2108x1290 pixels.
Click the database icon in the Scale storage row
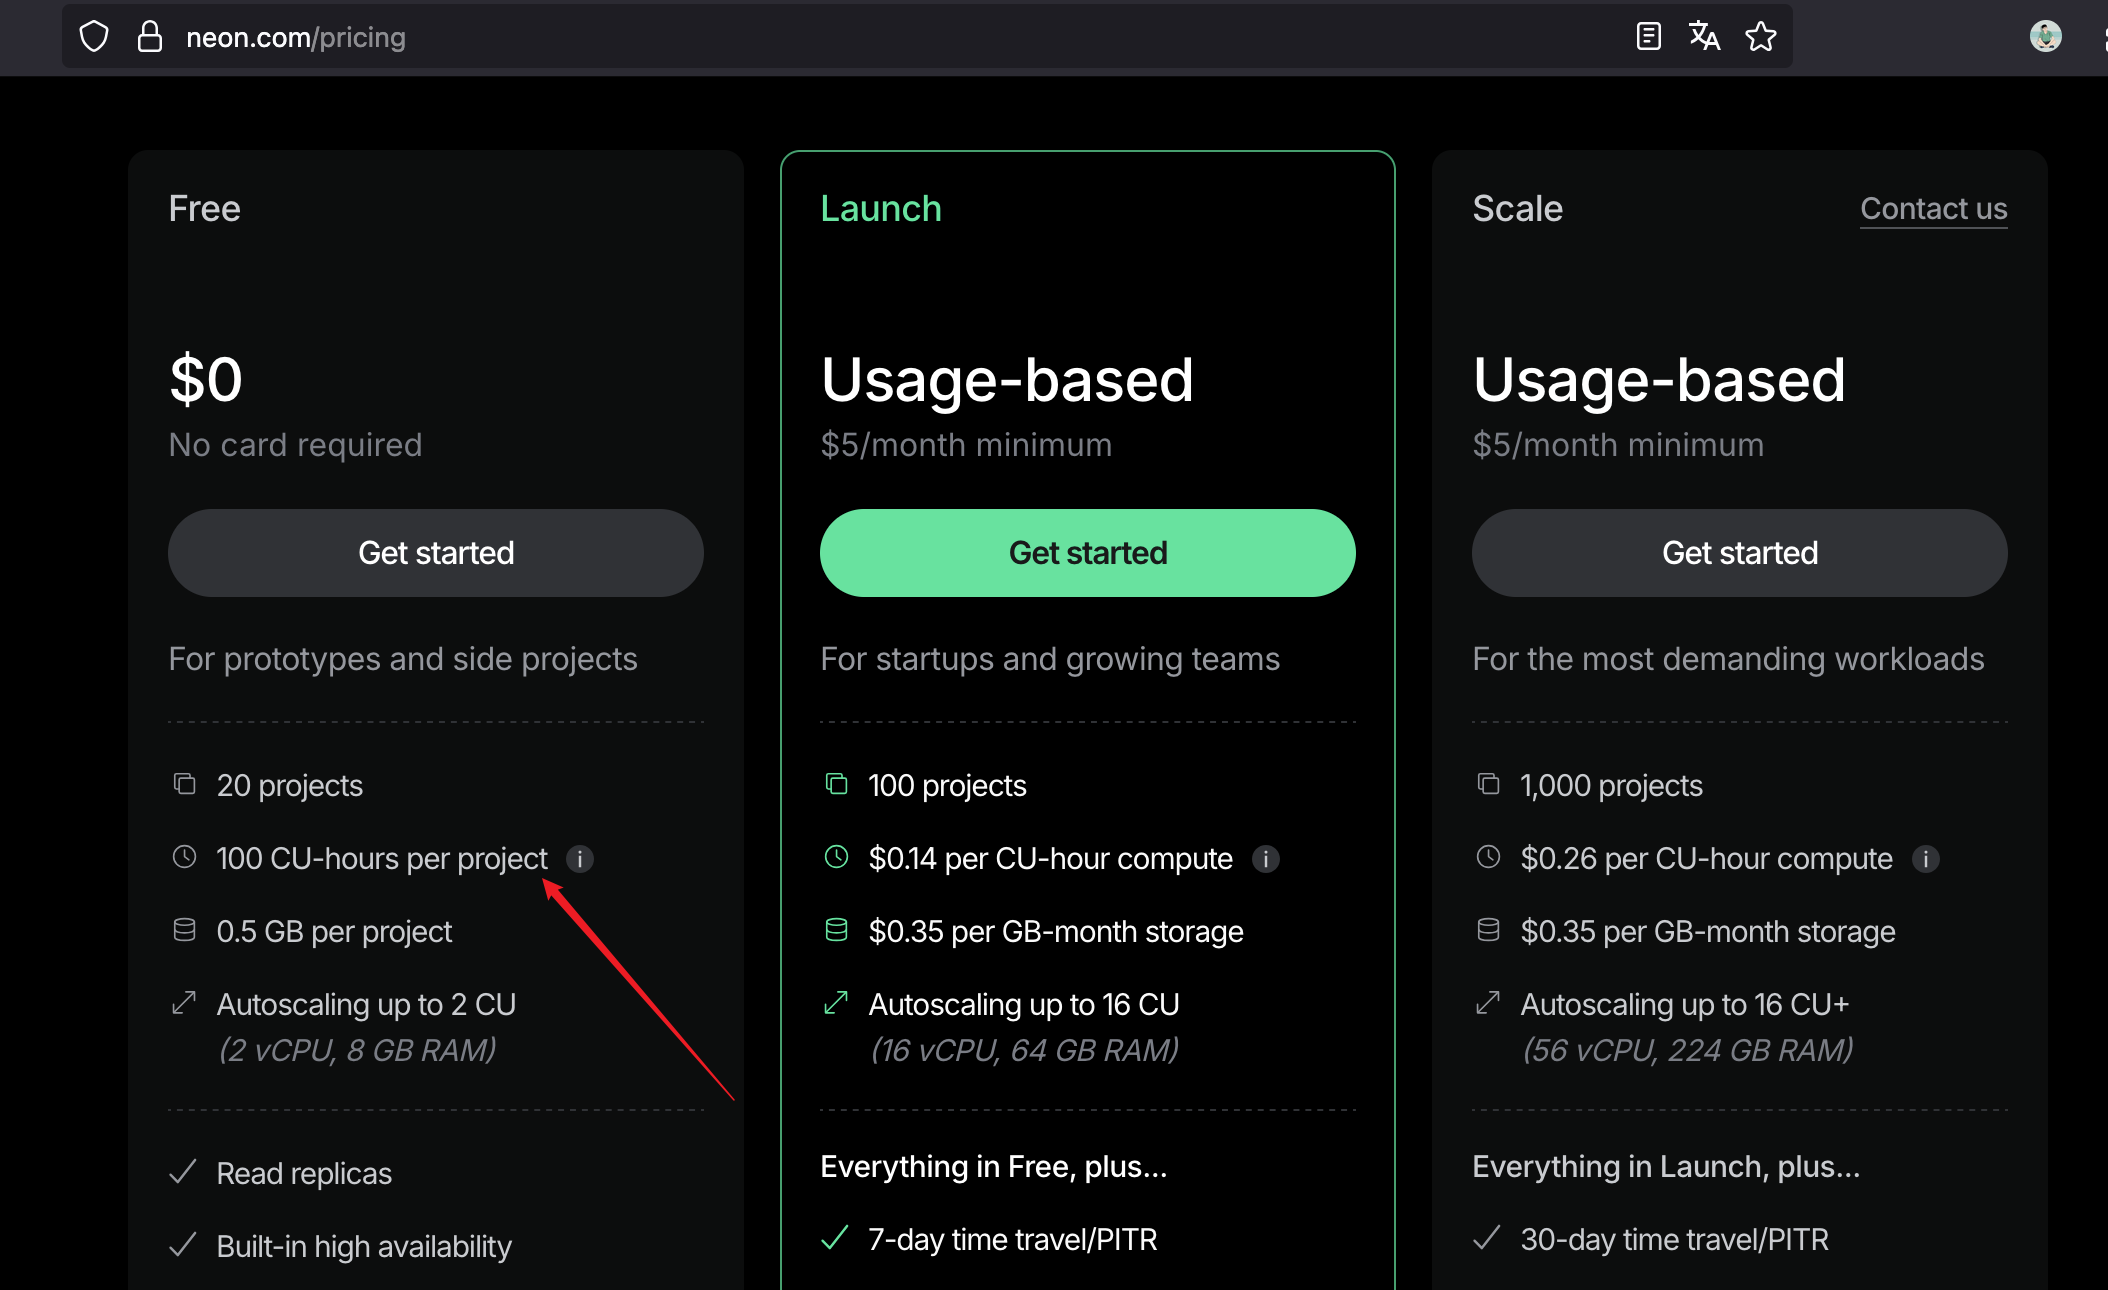click(x=1488, y=930)
